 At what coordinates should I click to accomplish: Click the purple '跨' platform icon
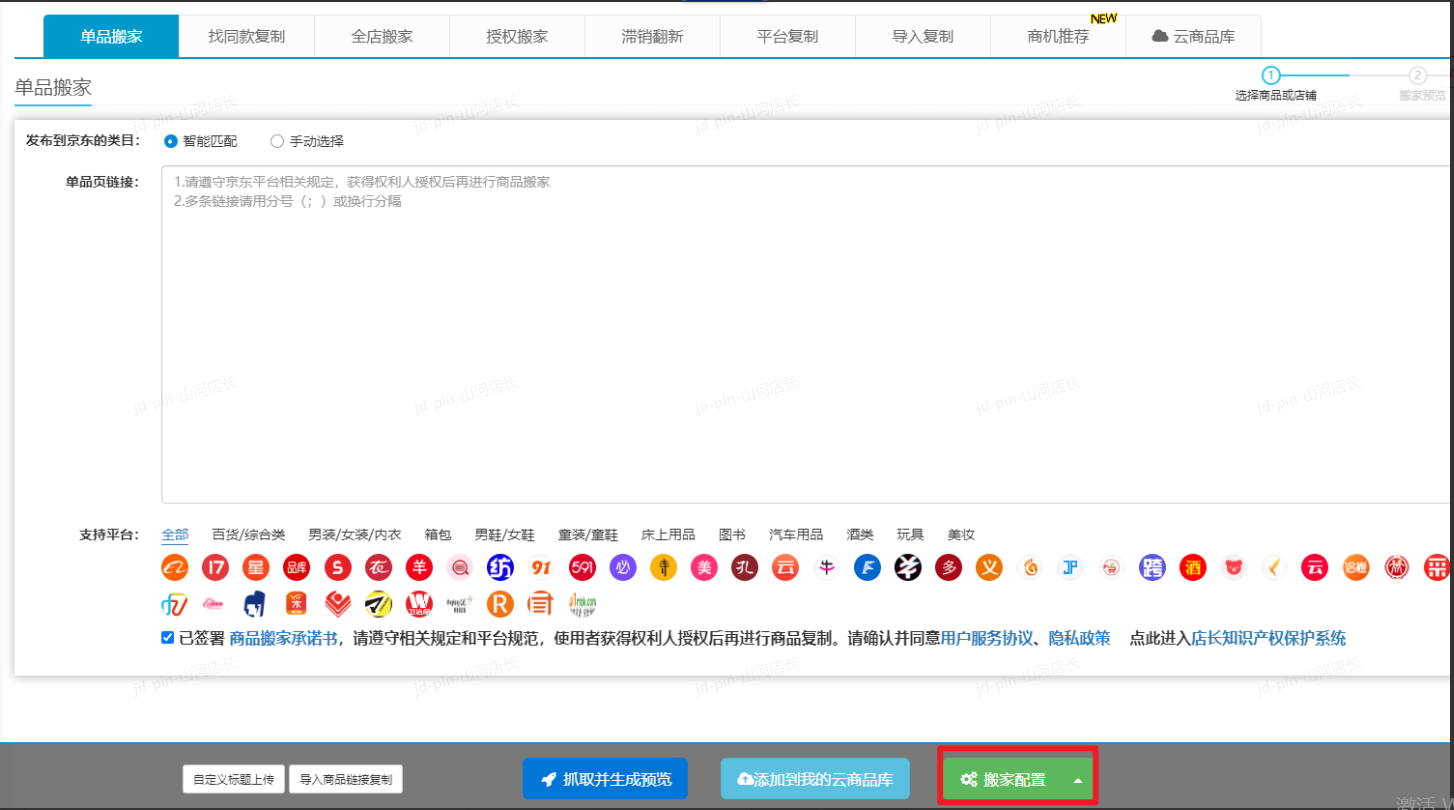(x=1152, y=568)
